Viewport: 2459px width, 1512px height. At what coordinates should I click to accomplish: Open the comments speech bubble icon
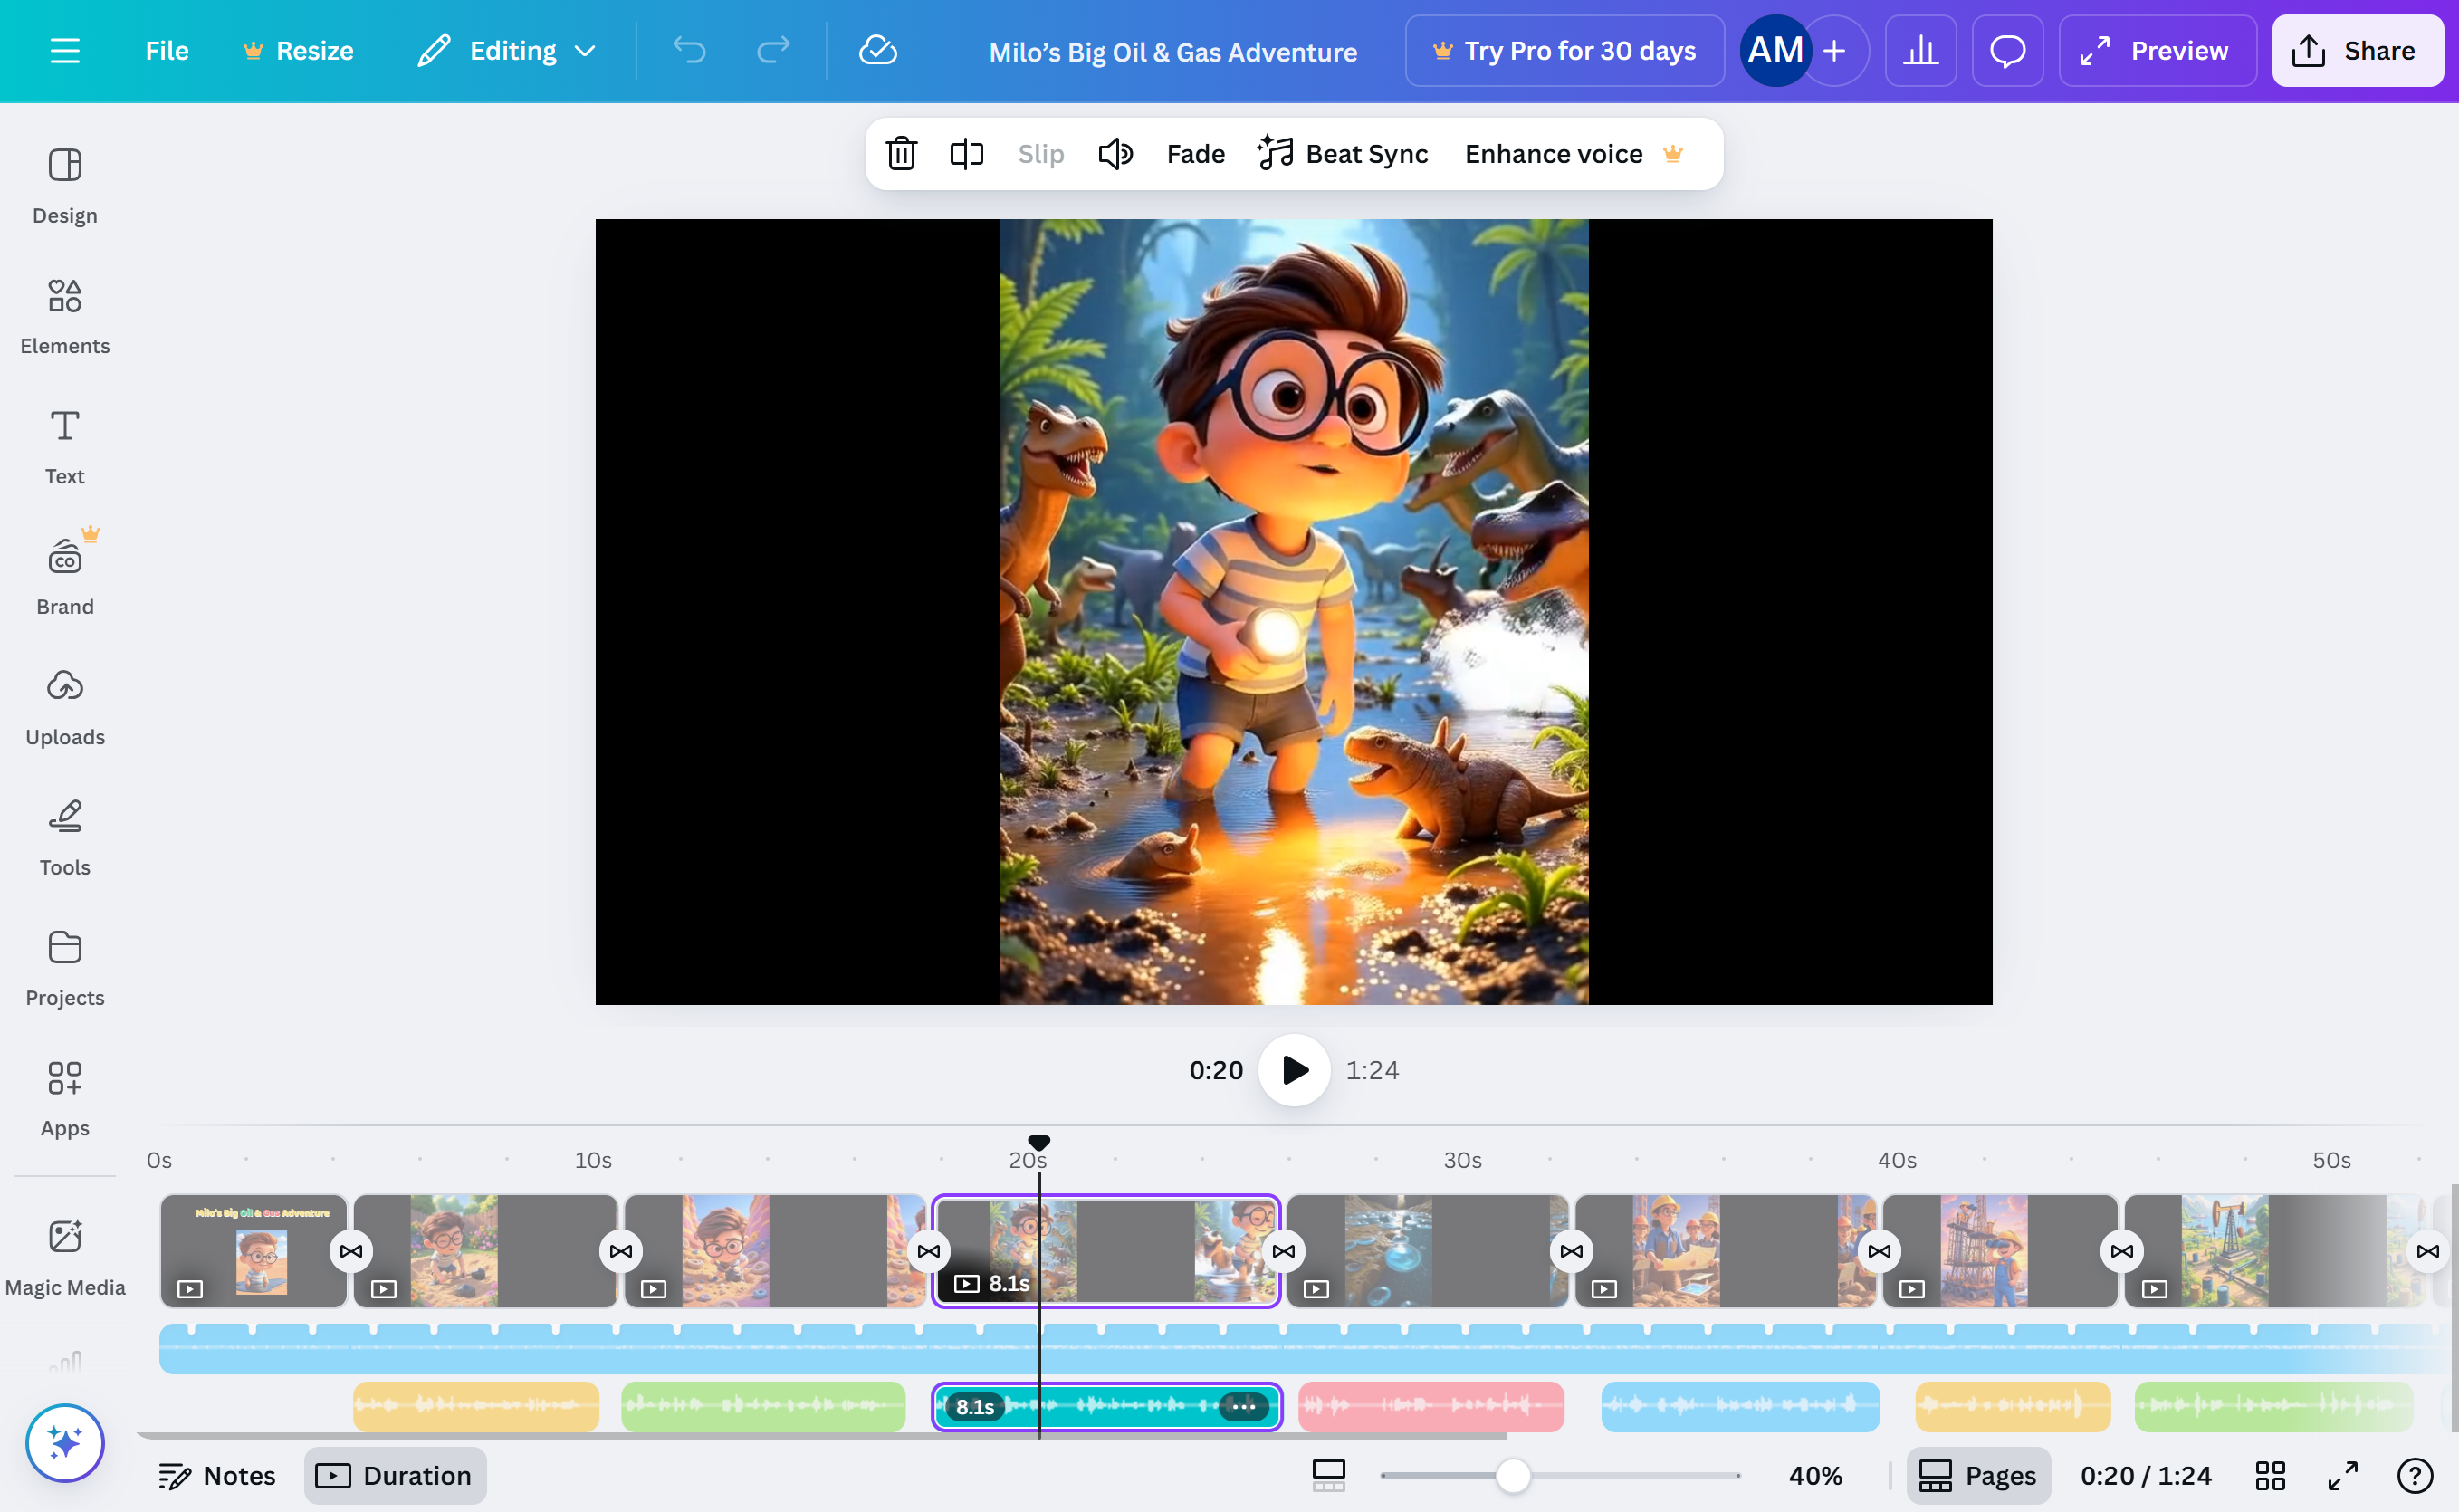2007,51
